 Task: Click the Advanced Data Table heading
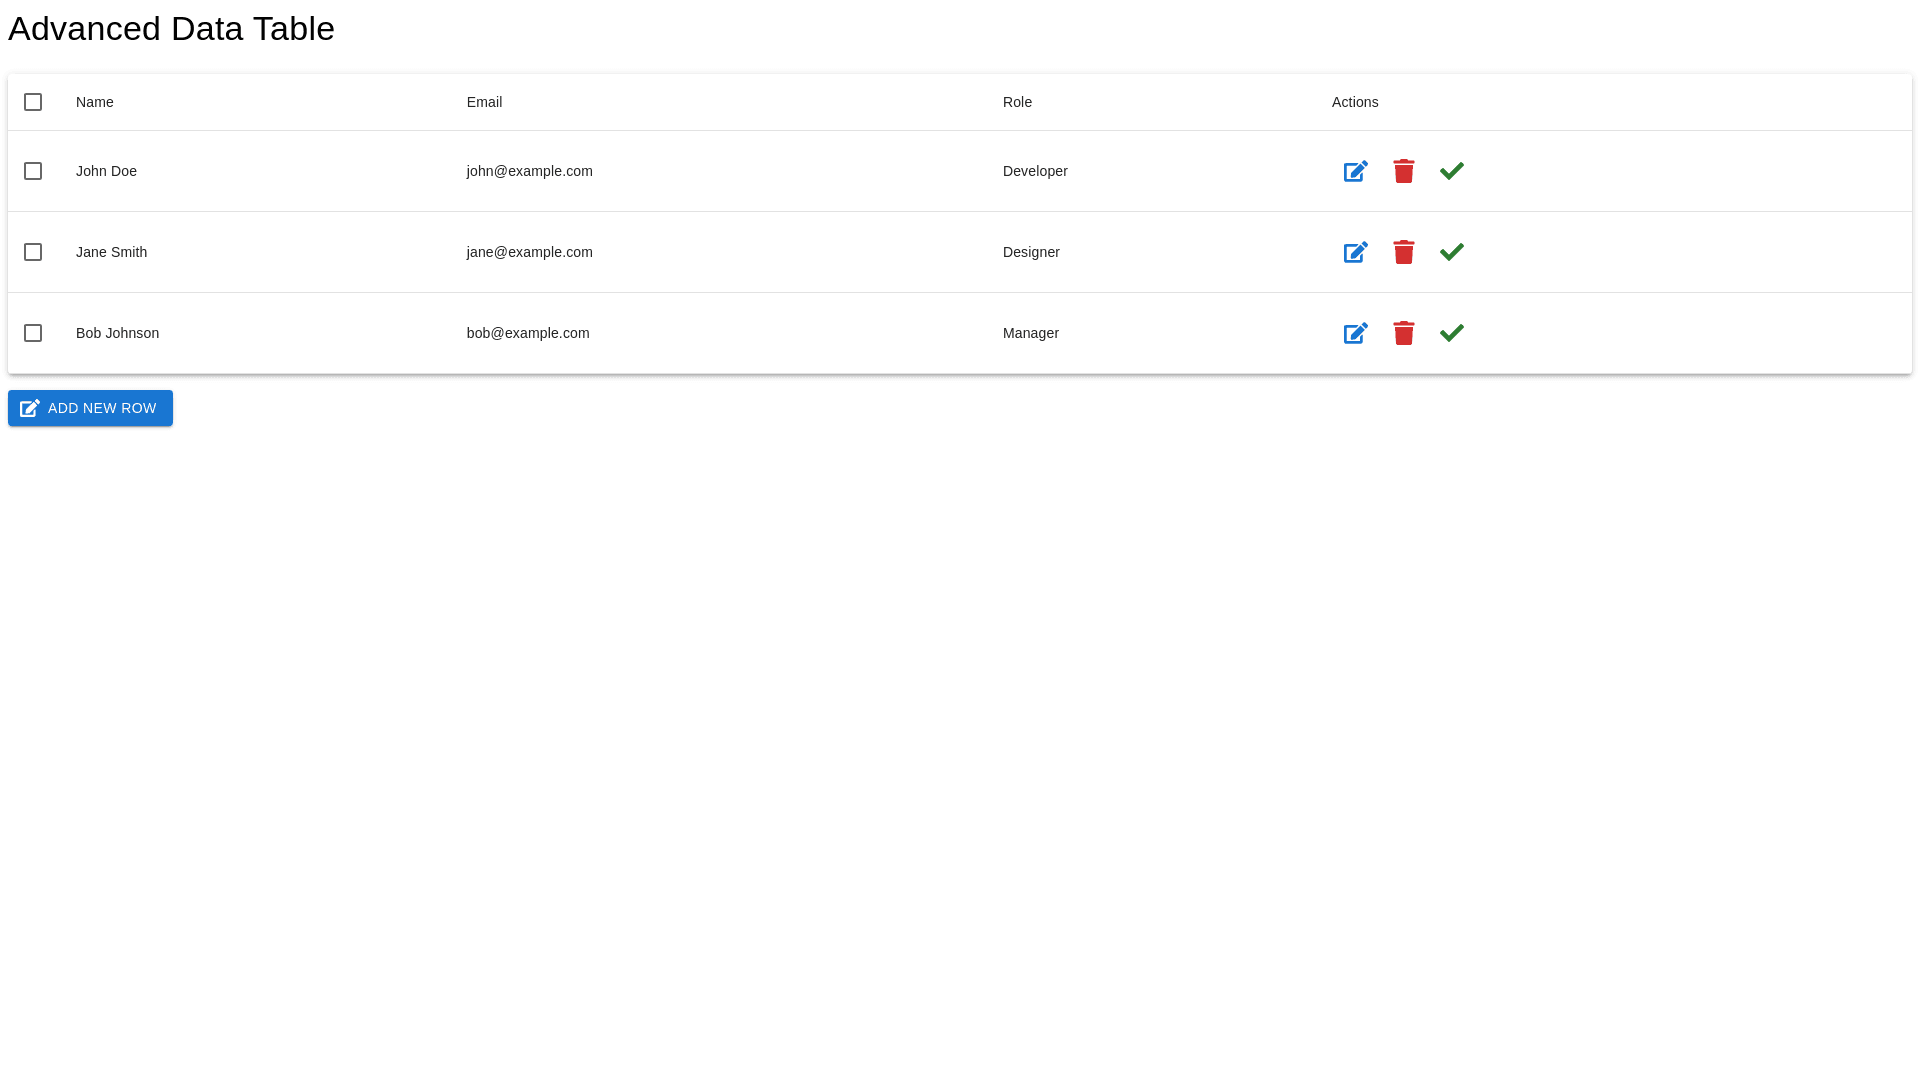[x=171, y=29]
